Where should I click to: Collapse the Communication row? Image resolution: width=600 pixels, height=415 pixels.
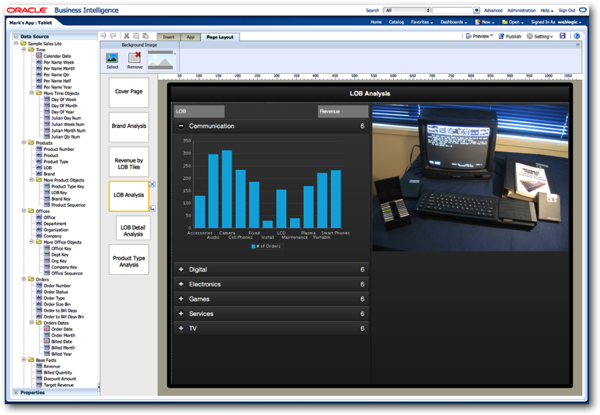point(181,126)
